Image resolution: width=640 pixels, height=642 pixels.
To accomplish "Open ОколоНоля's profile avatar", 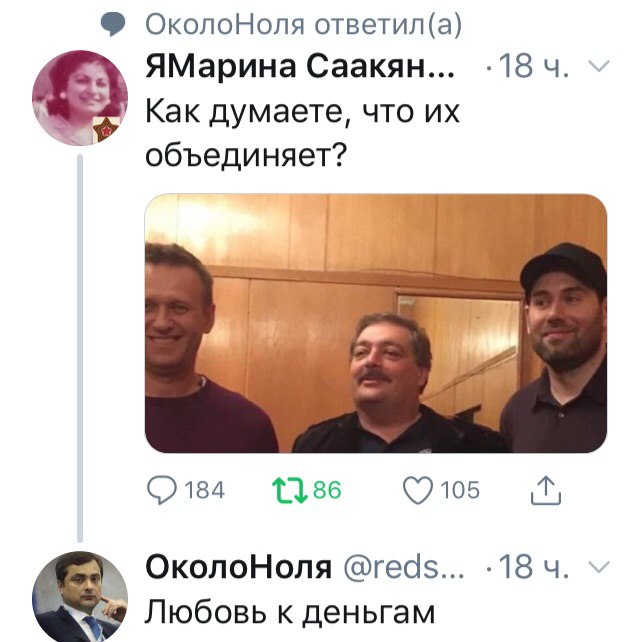I will pos(80,597).
